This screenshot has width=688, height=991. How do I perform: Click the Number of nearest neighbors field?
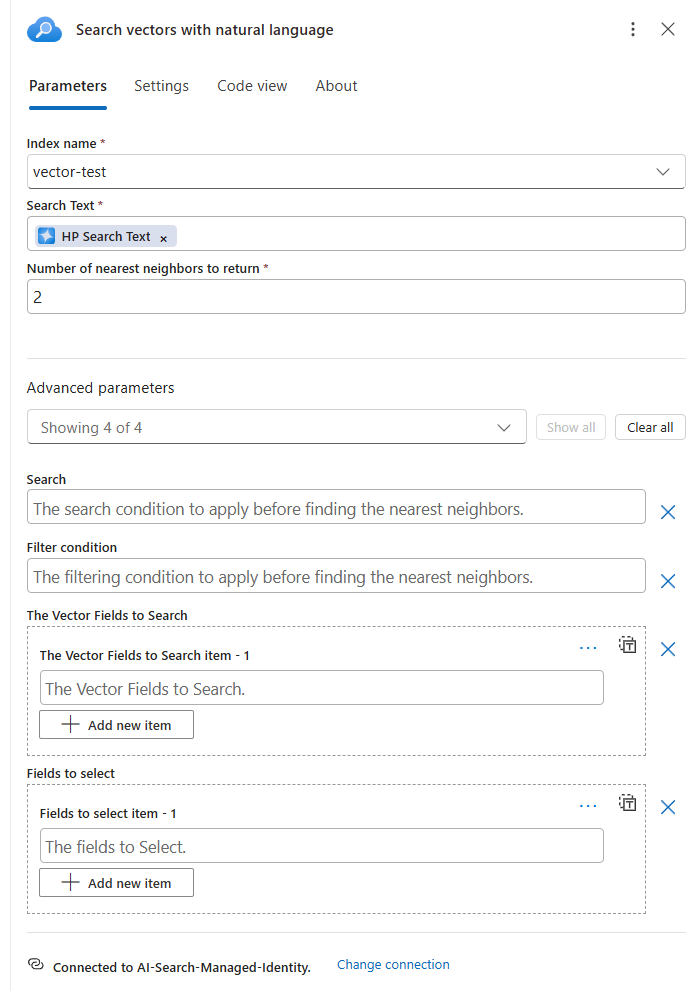coord(356,297)
